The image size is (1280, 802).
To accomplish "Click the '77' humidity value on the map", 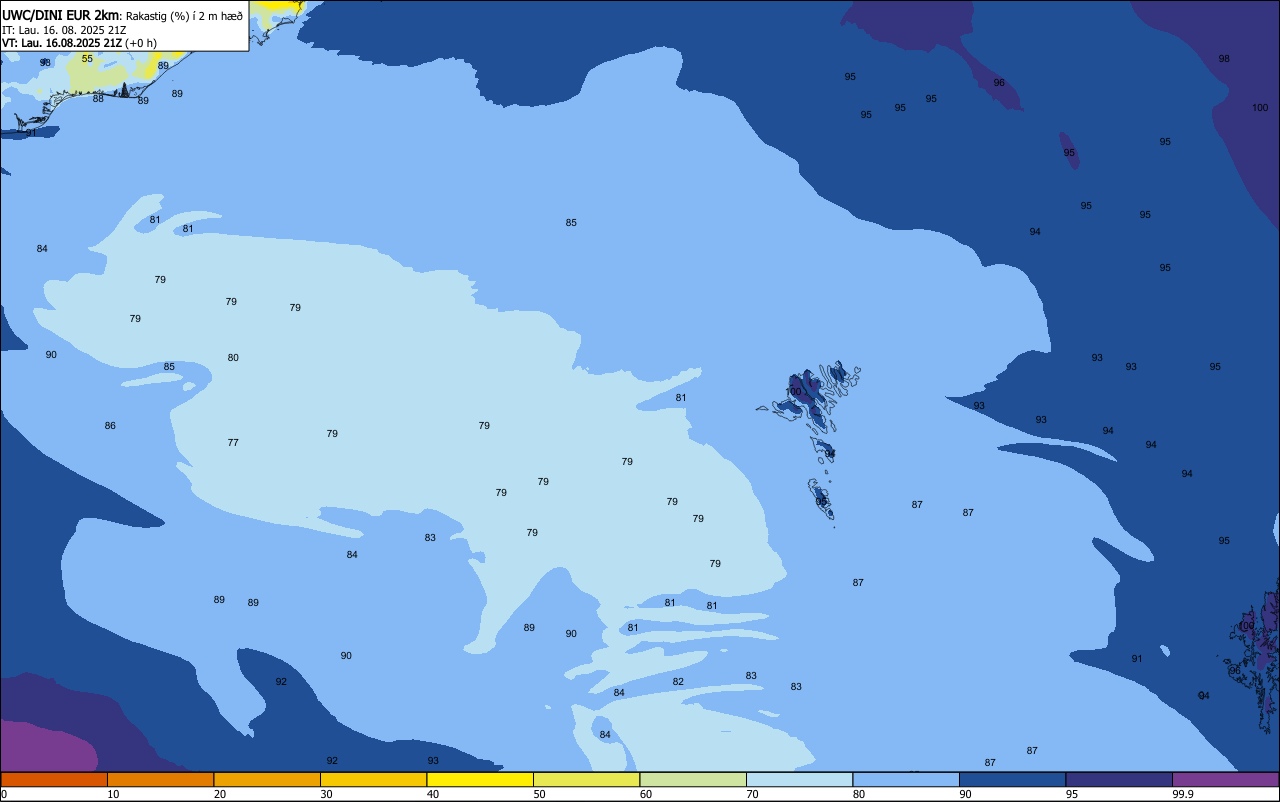I will click(x=233, y=443).
